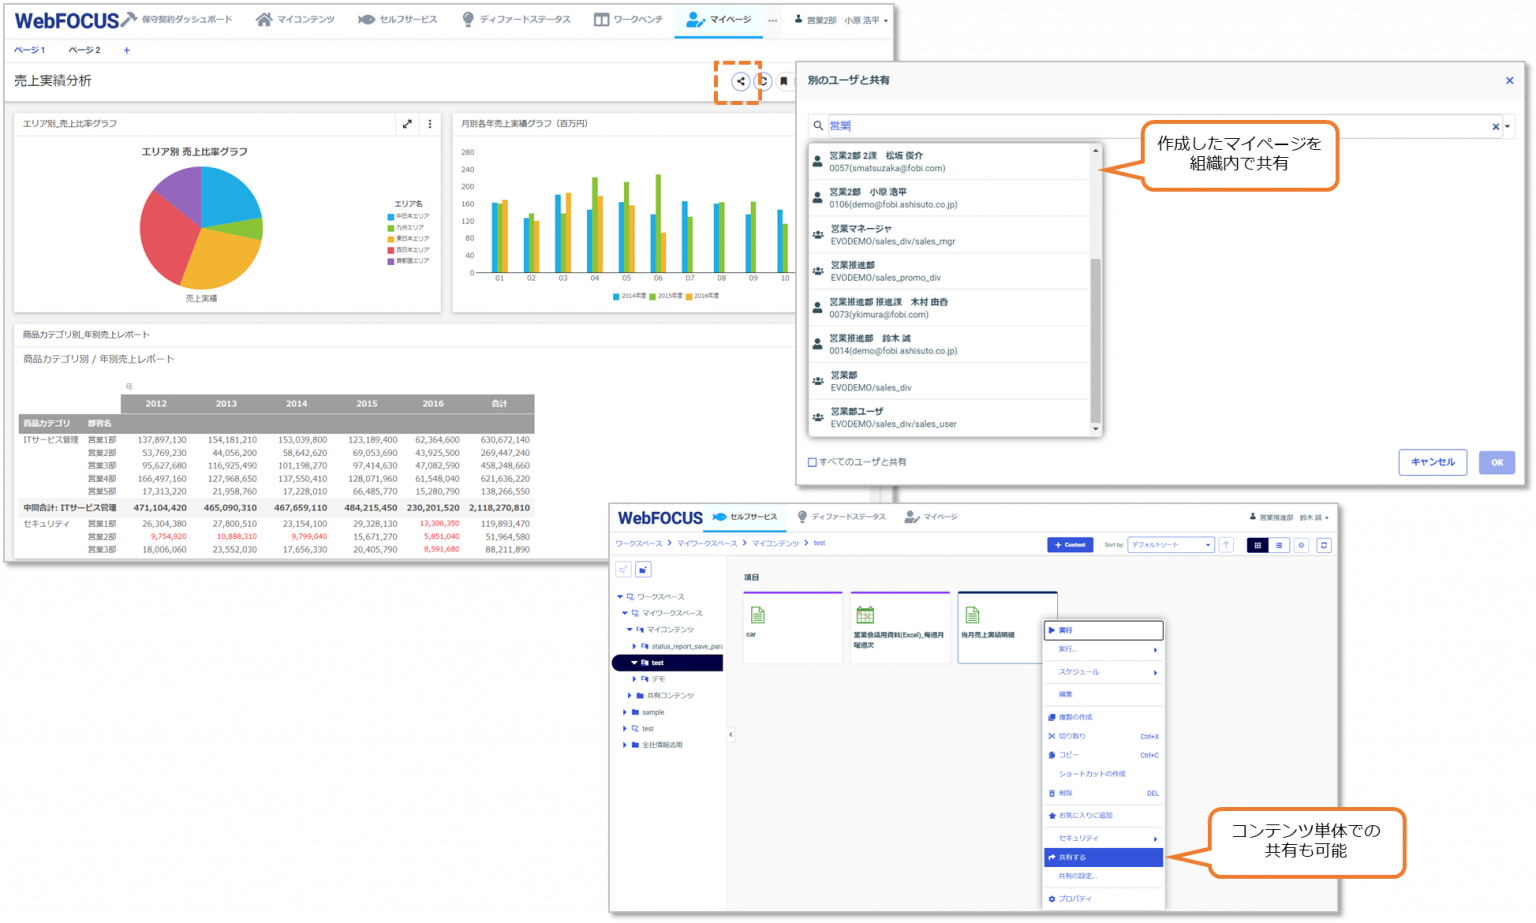Toggle grid view for the item list
1536x923 pixels.
tap(1257, 545)
